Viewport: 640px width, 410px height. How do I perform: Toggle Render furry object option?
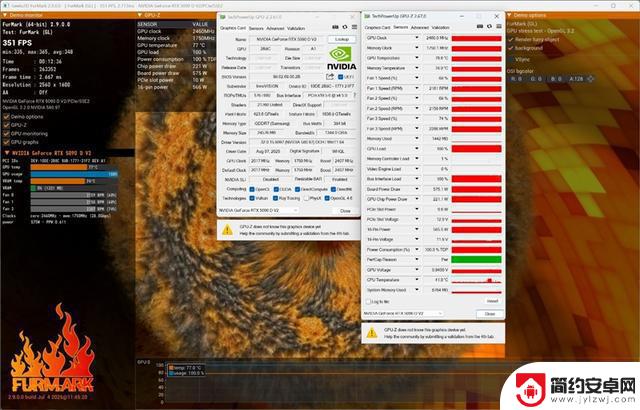point(511,40)
